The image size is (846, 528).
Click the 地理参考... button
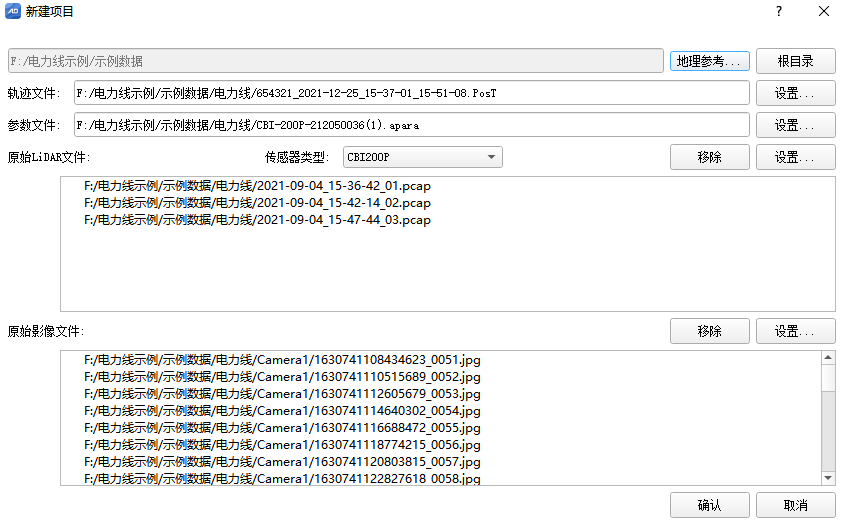[709, 61]
